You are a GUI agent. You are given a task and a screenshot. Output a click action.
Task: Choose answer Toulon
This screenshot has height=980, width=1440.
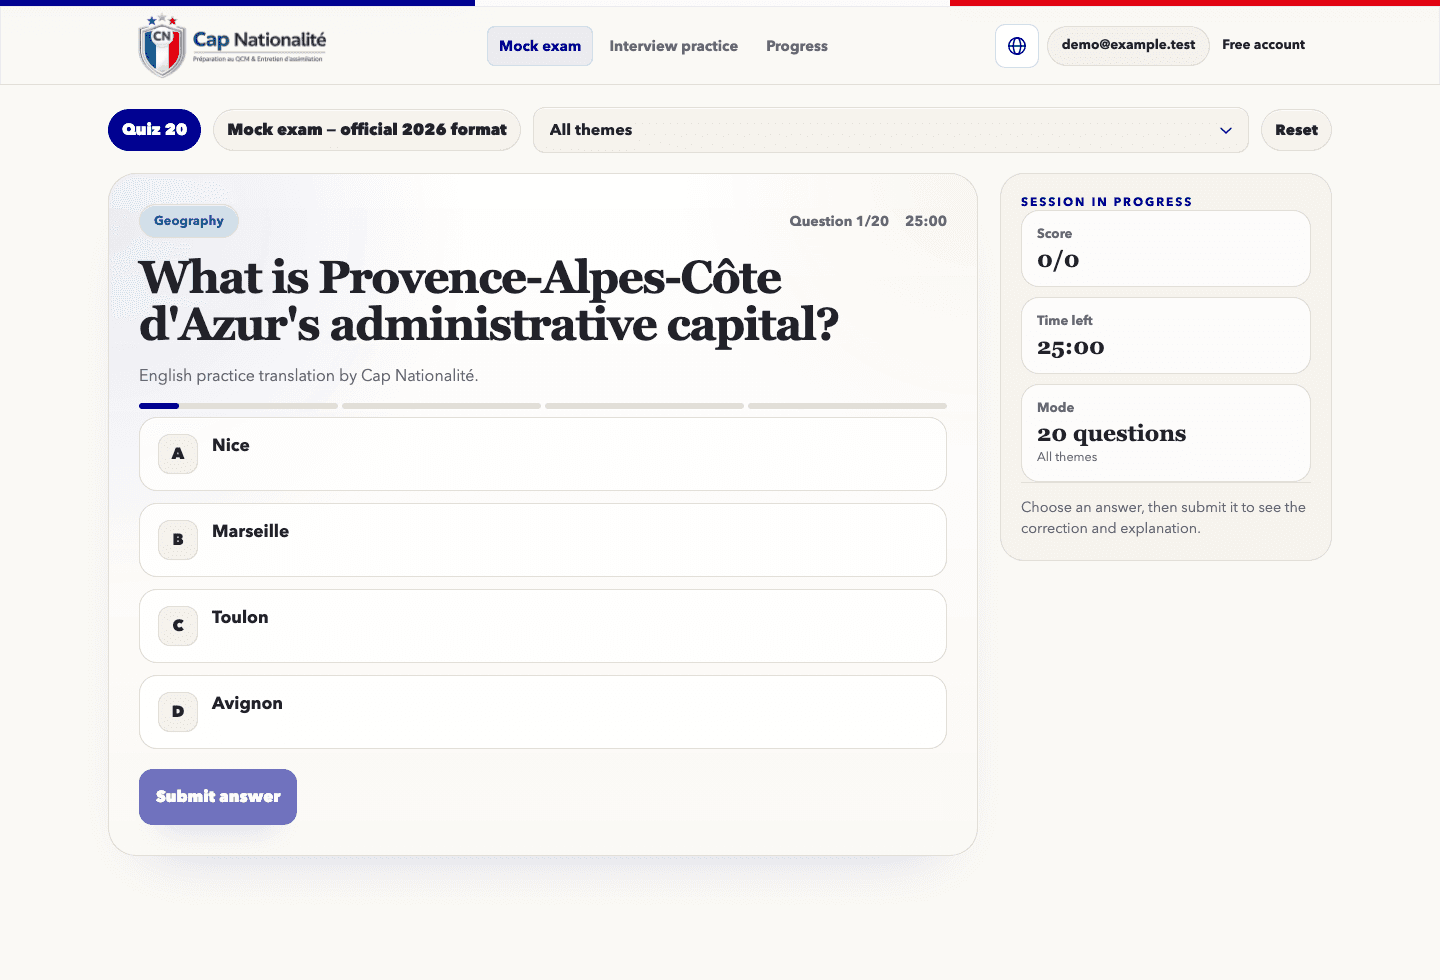pos(543,626)
